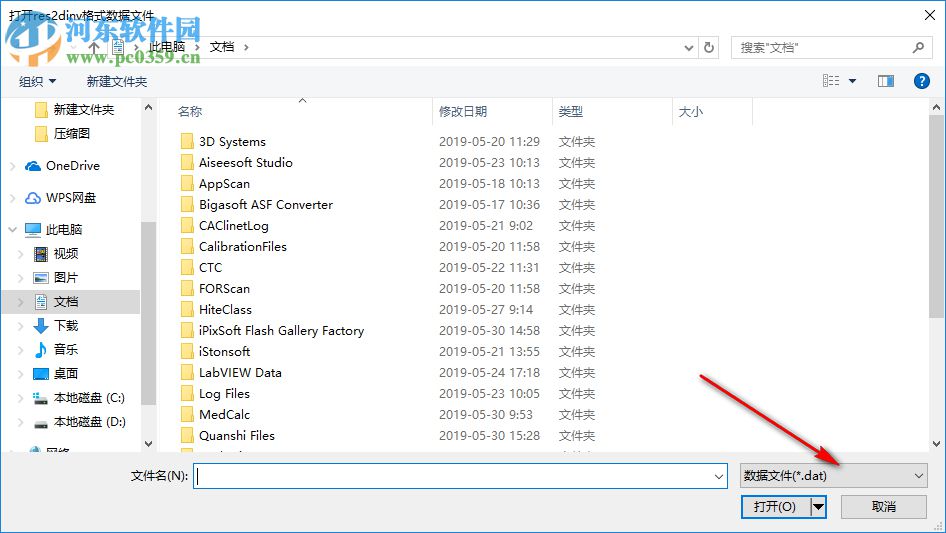Click in the 文件名 input field
Screen dimensions: 946x533
[460, 476]
